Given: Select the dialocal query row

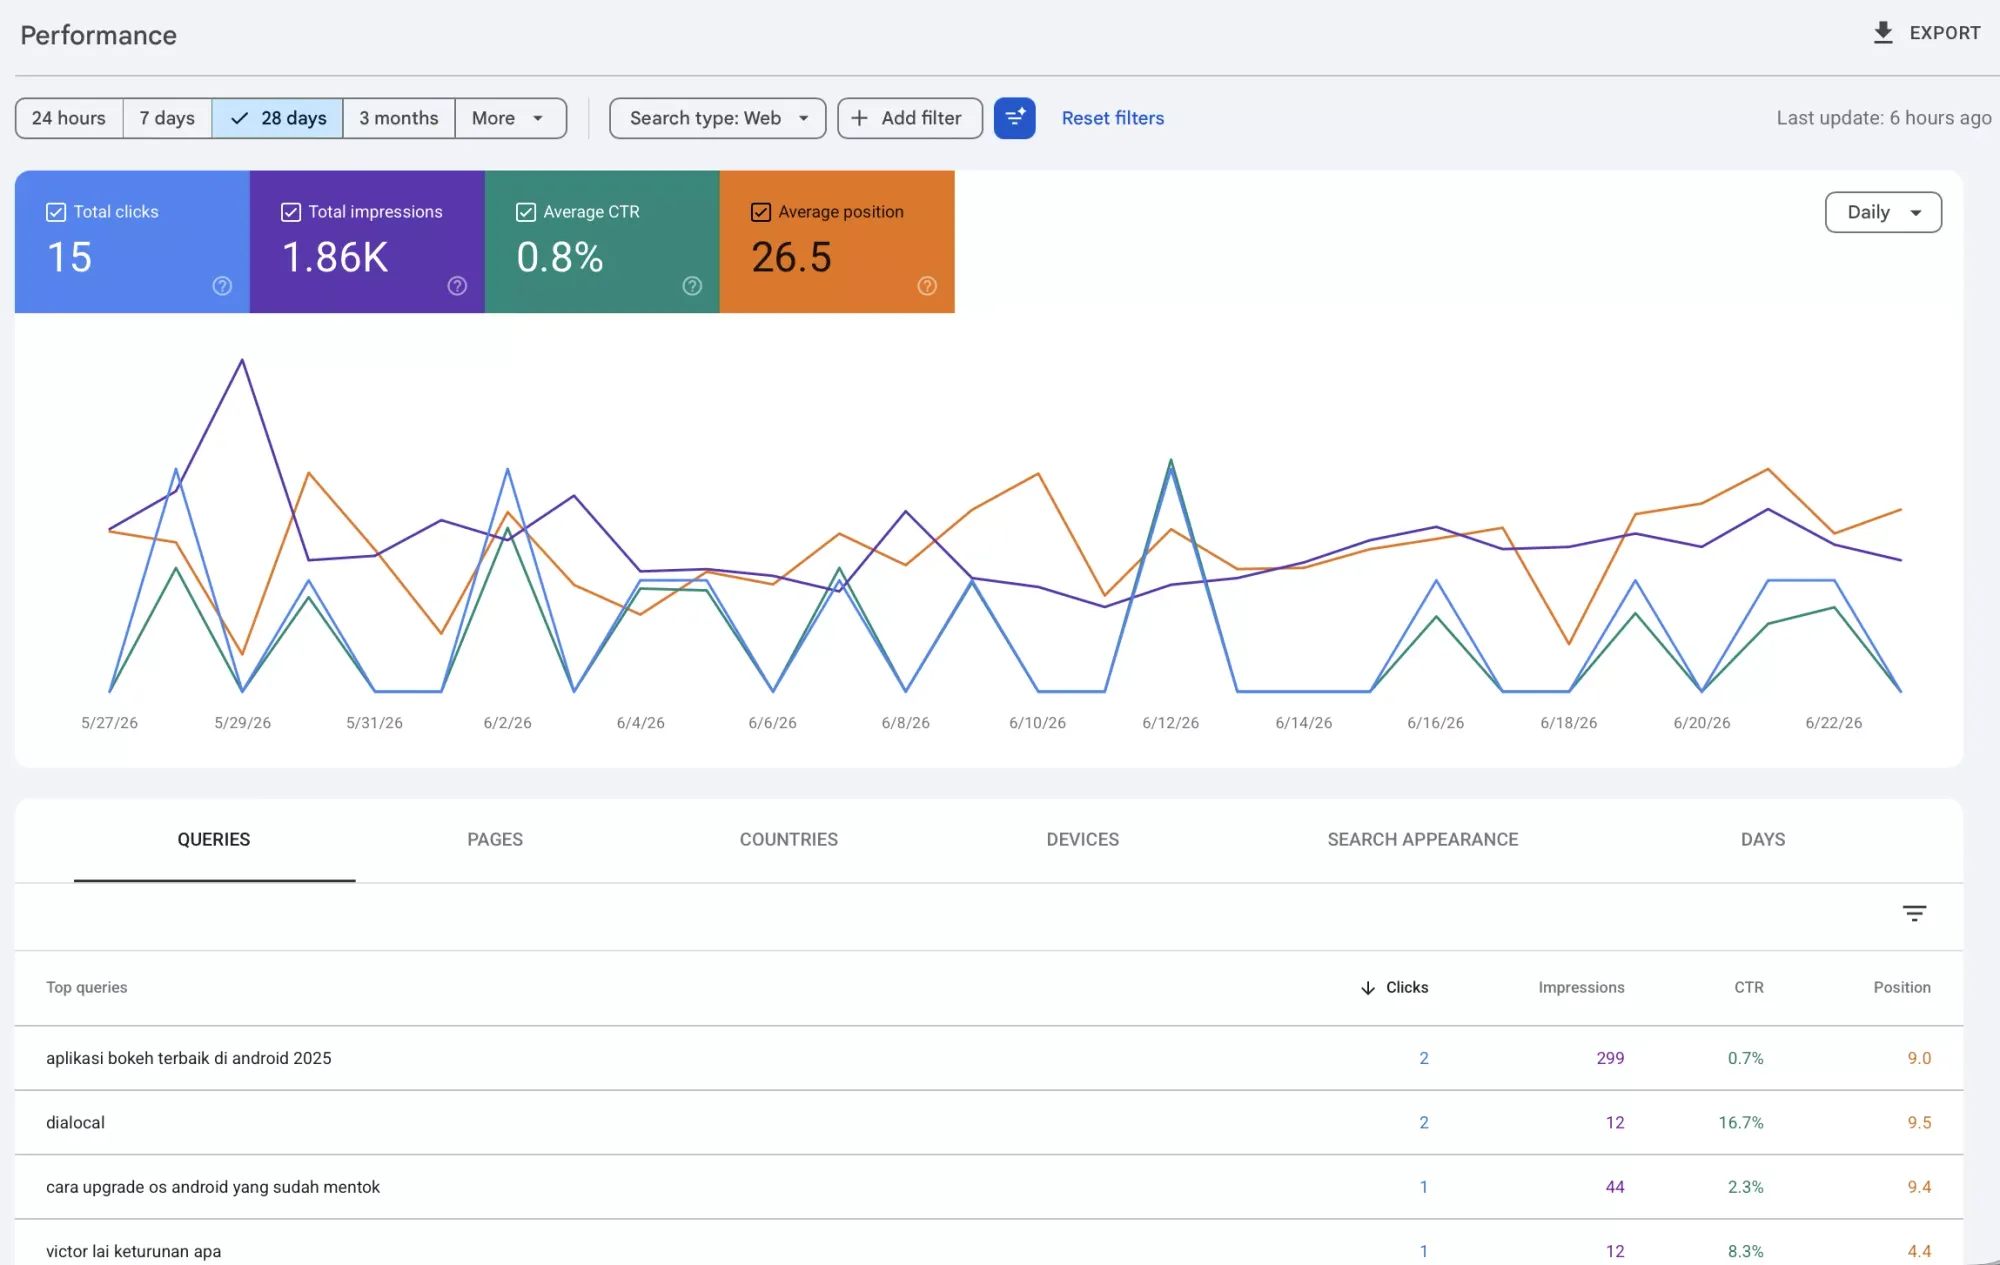Looking at the screenshot, I should click(989, 1123).
